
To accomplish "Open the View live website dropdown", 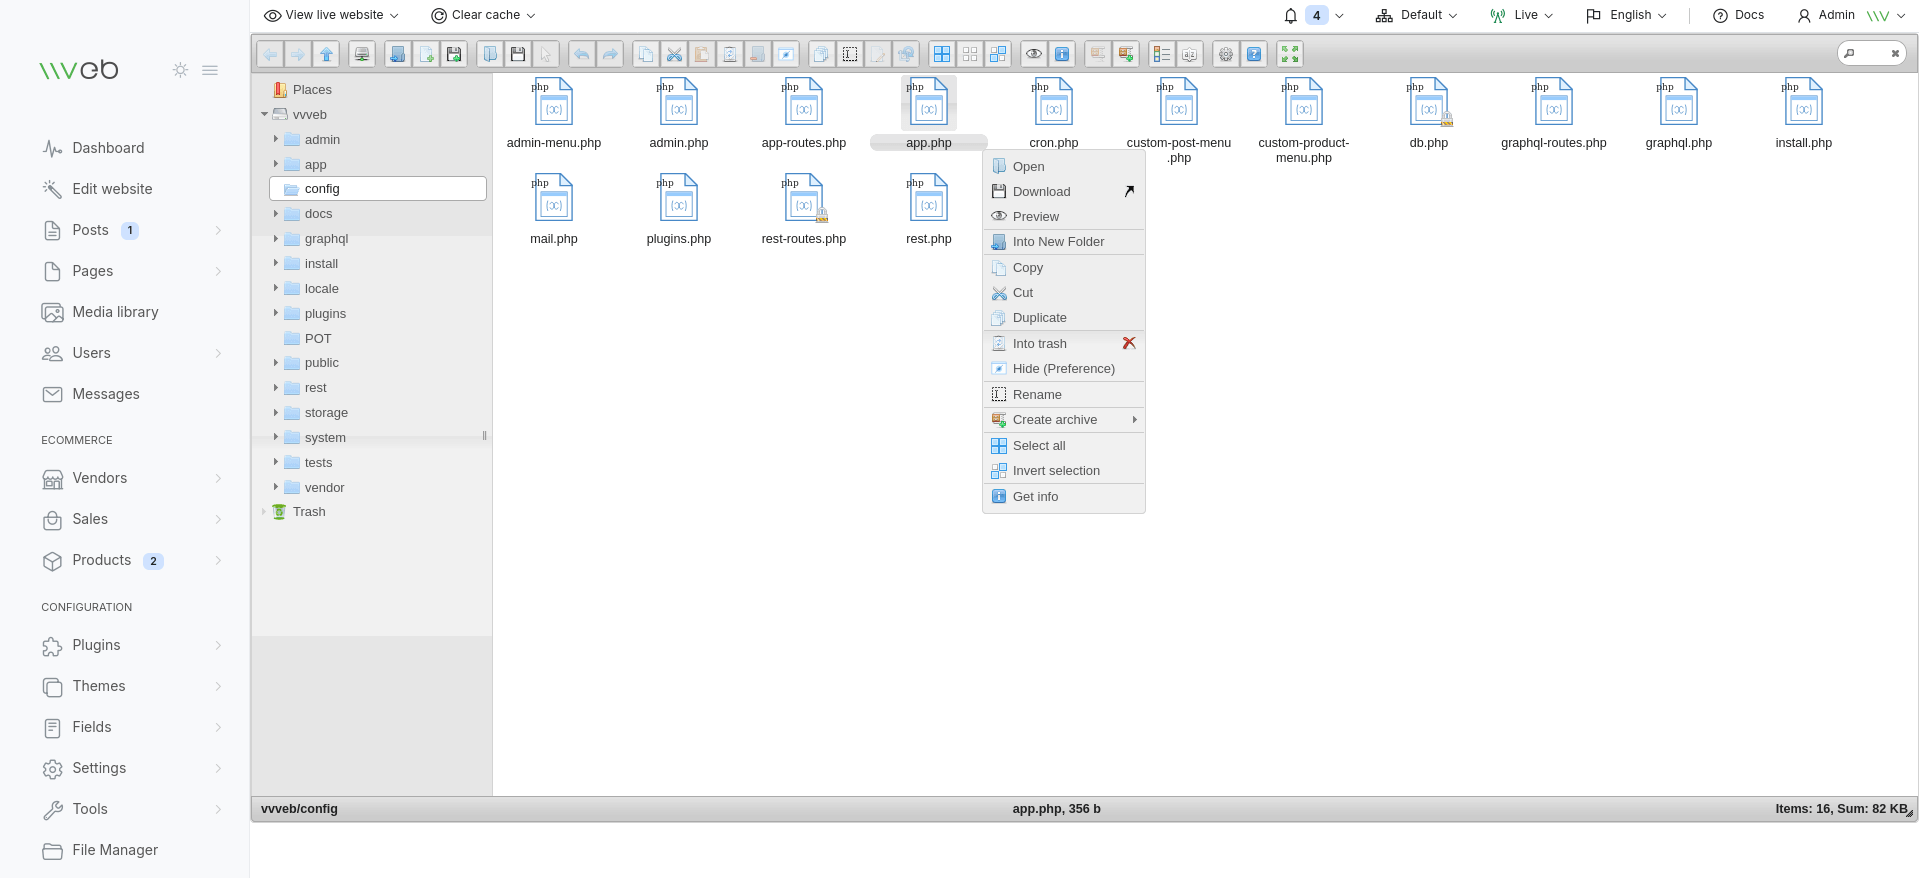I will coord(331,15).
